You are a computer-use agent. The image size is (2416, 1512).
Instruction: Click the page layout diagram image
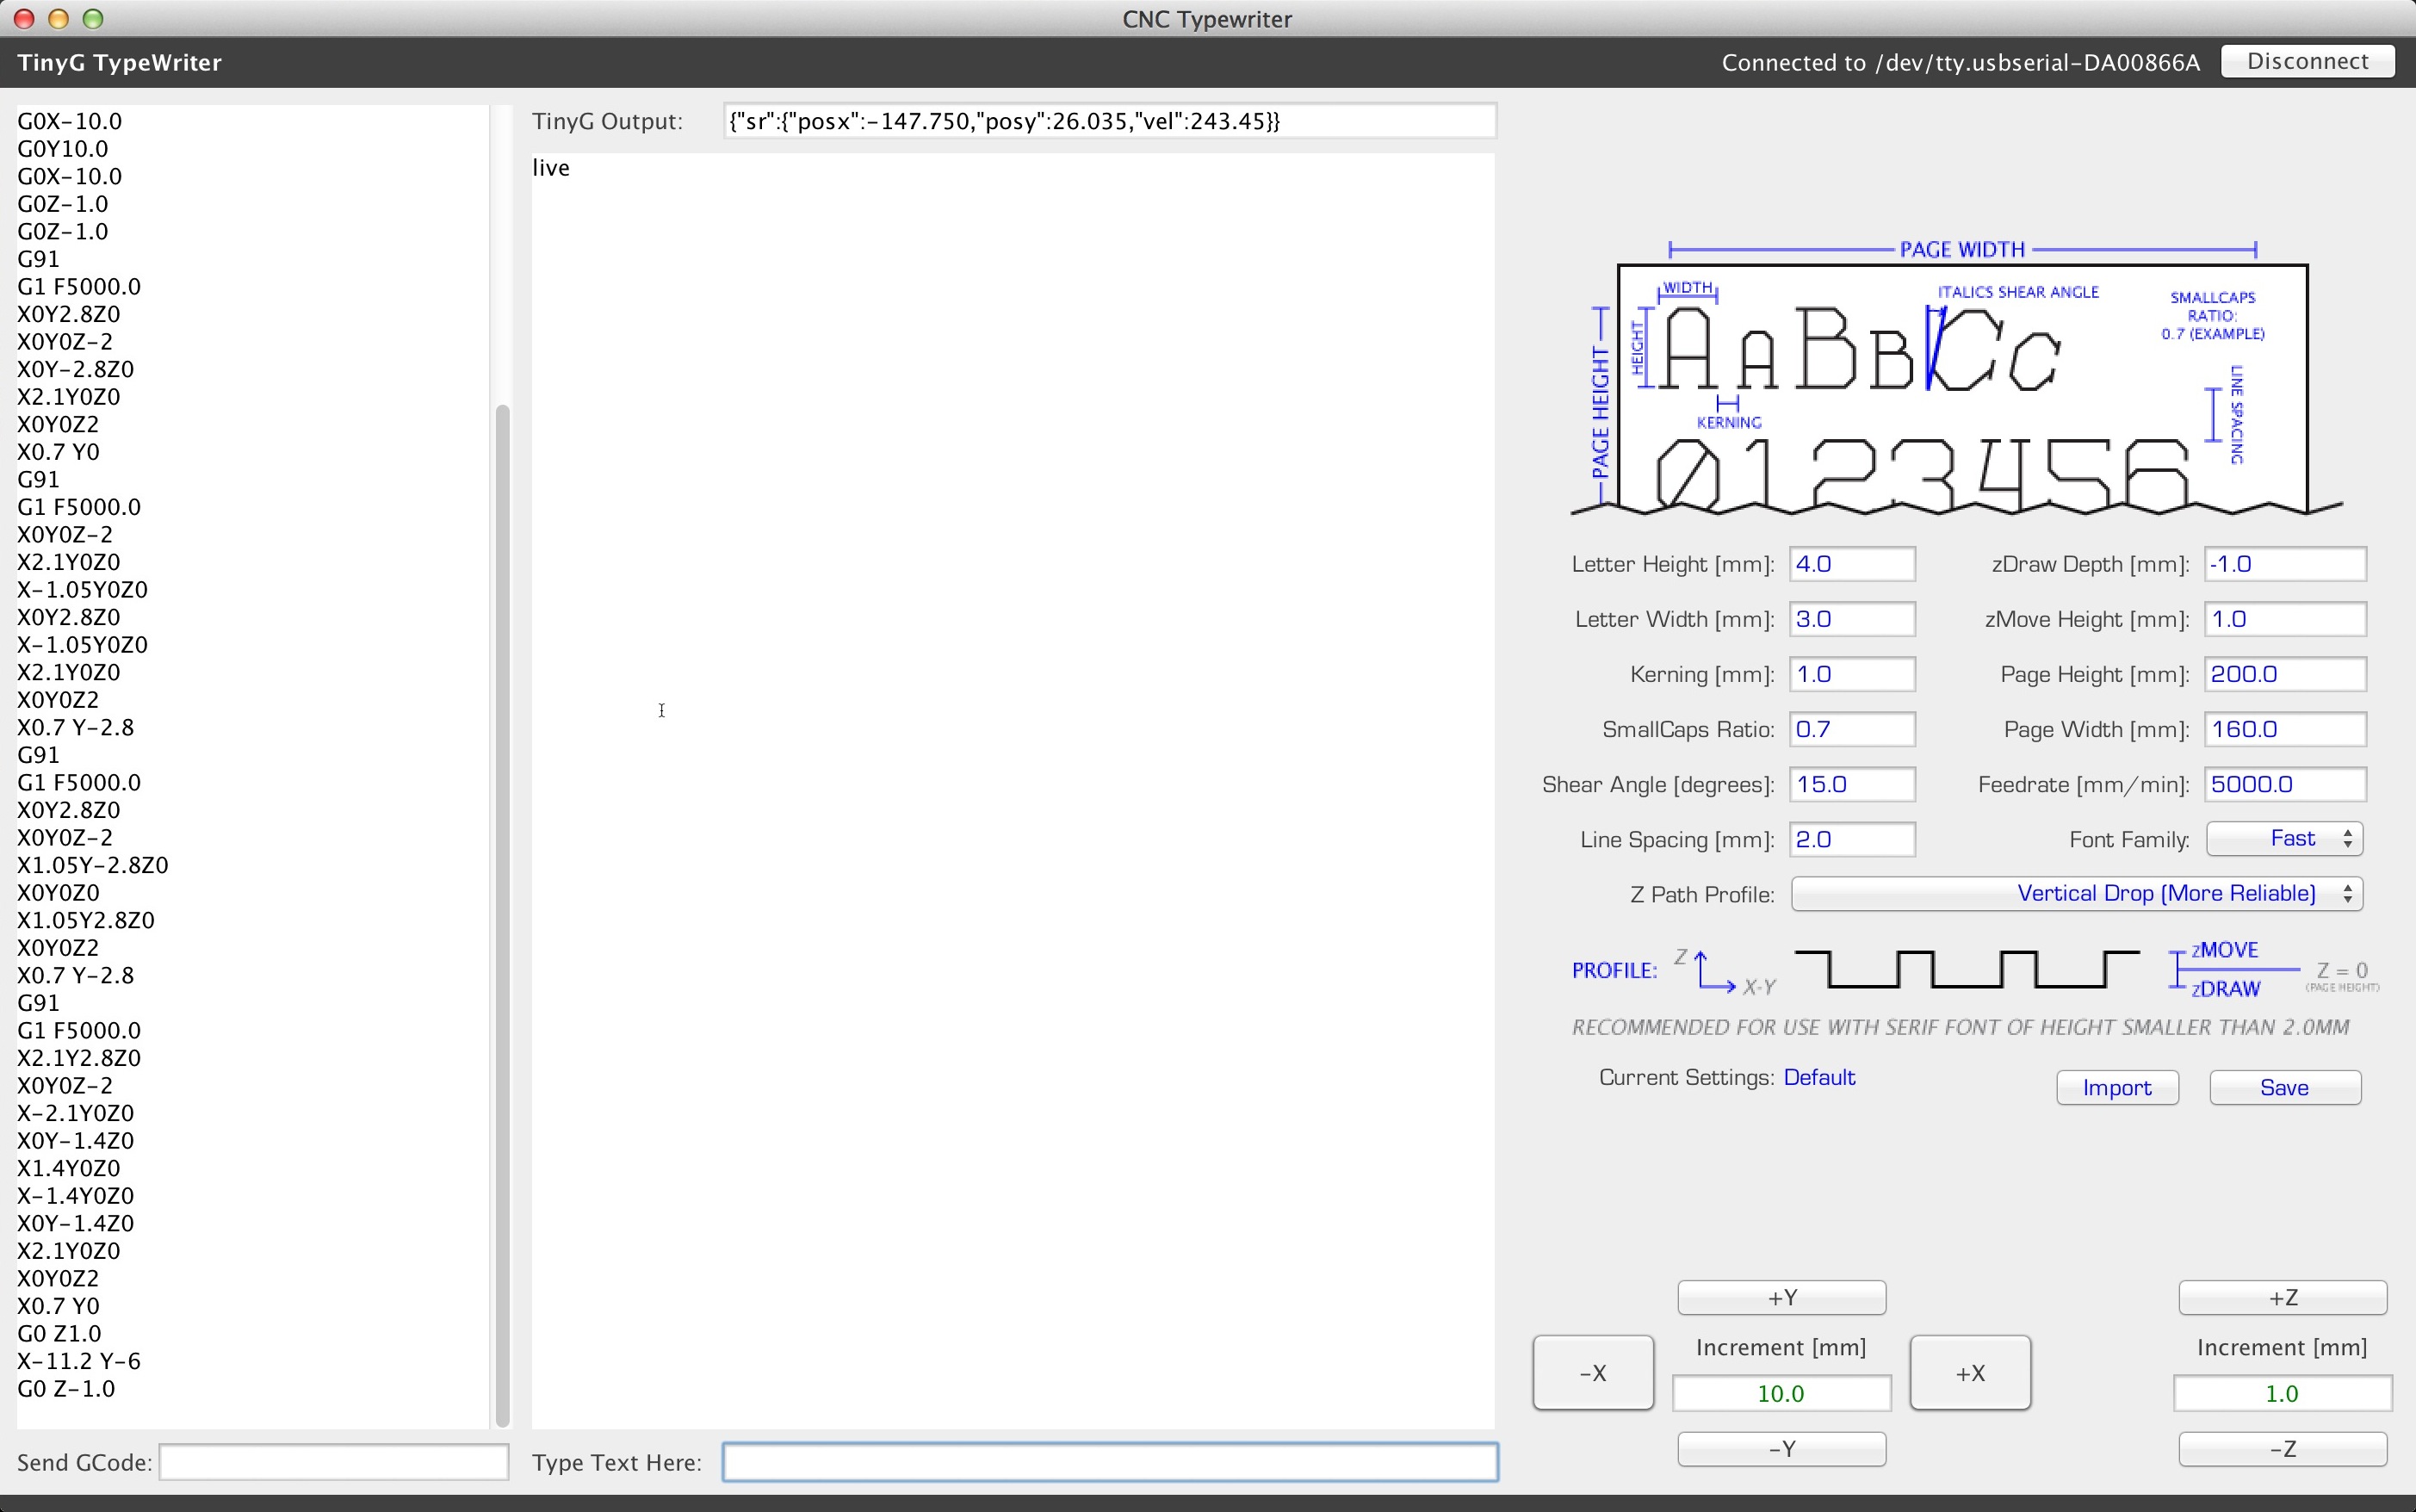click(x=1960, y=380)
